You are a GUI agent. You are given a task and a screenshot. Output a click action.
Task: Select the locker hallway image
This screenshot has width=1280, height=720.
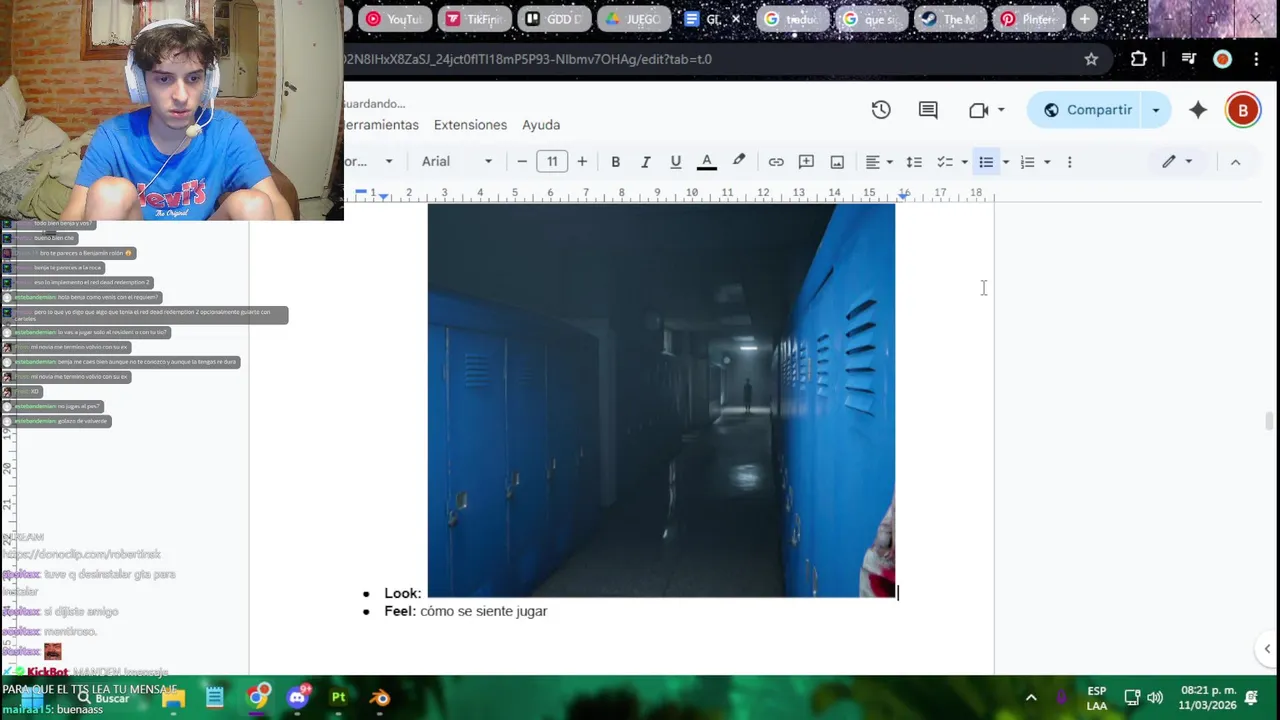[661, 400]
